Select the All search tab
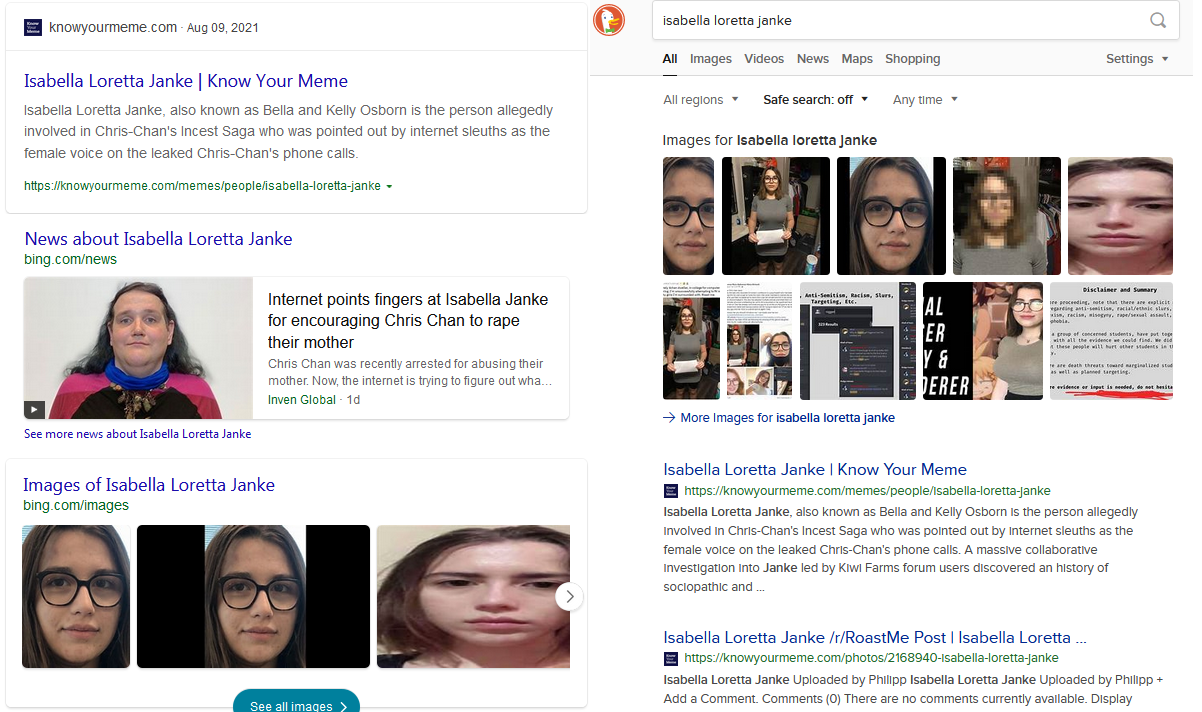The image size is (1202, 712). point(670,59)
